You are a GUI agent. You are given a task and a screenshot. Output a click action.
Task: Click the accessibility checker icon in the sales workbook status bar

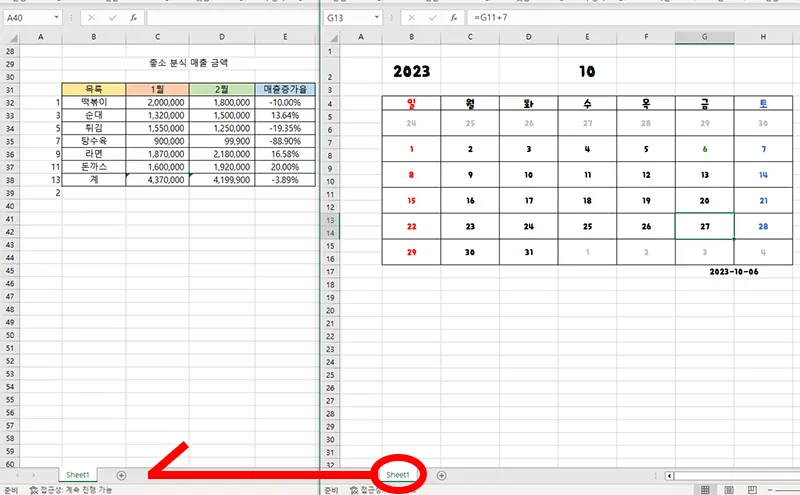[x=34, y=490]
